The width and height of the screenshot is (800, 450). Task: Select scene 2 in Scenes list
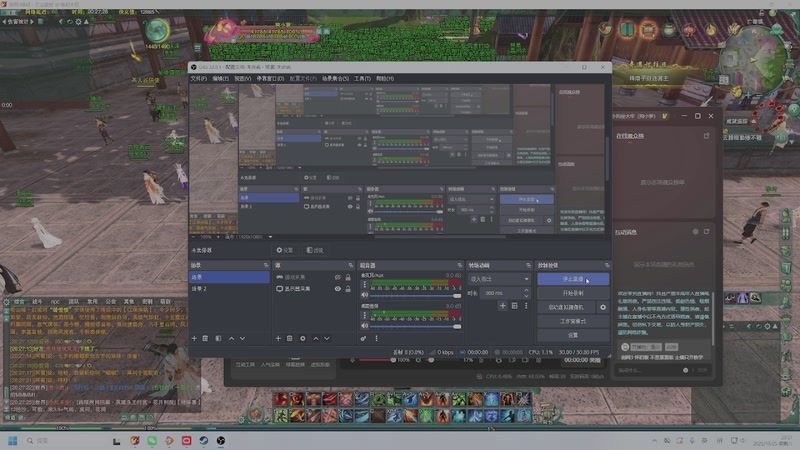tap(229, 289)
